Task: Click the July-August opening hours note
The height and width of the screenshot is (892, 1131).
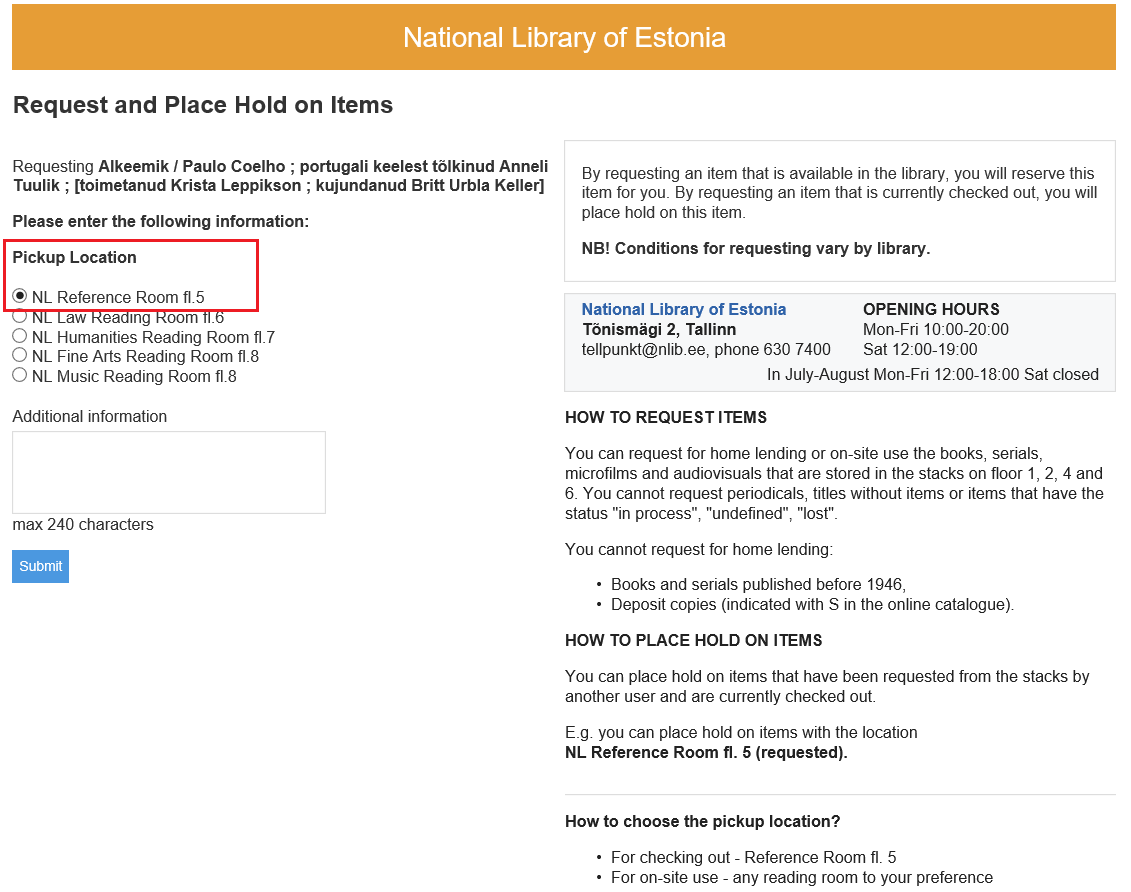Action: click(x=933, y=375)
